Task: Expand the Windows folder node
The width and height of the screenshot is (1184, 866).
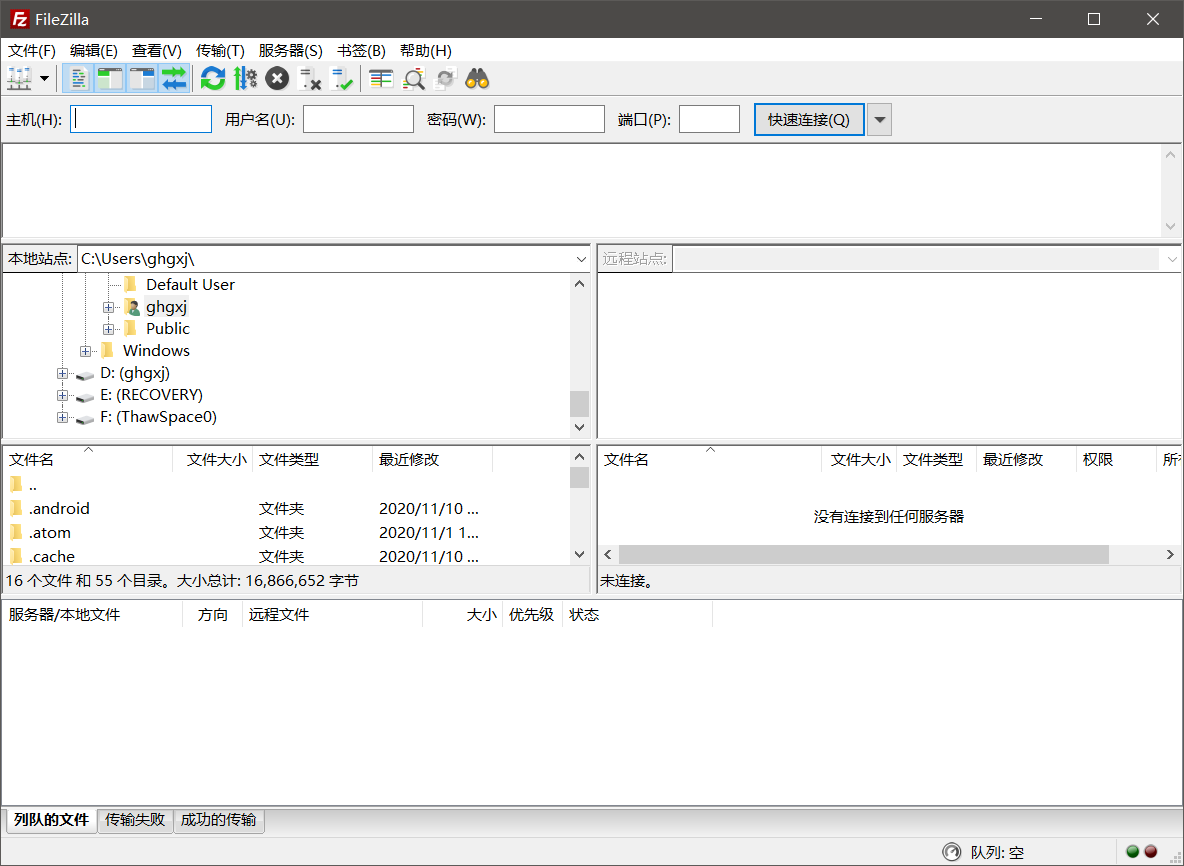Action: 85,351
